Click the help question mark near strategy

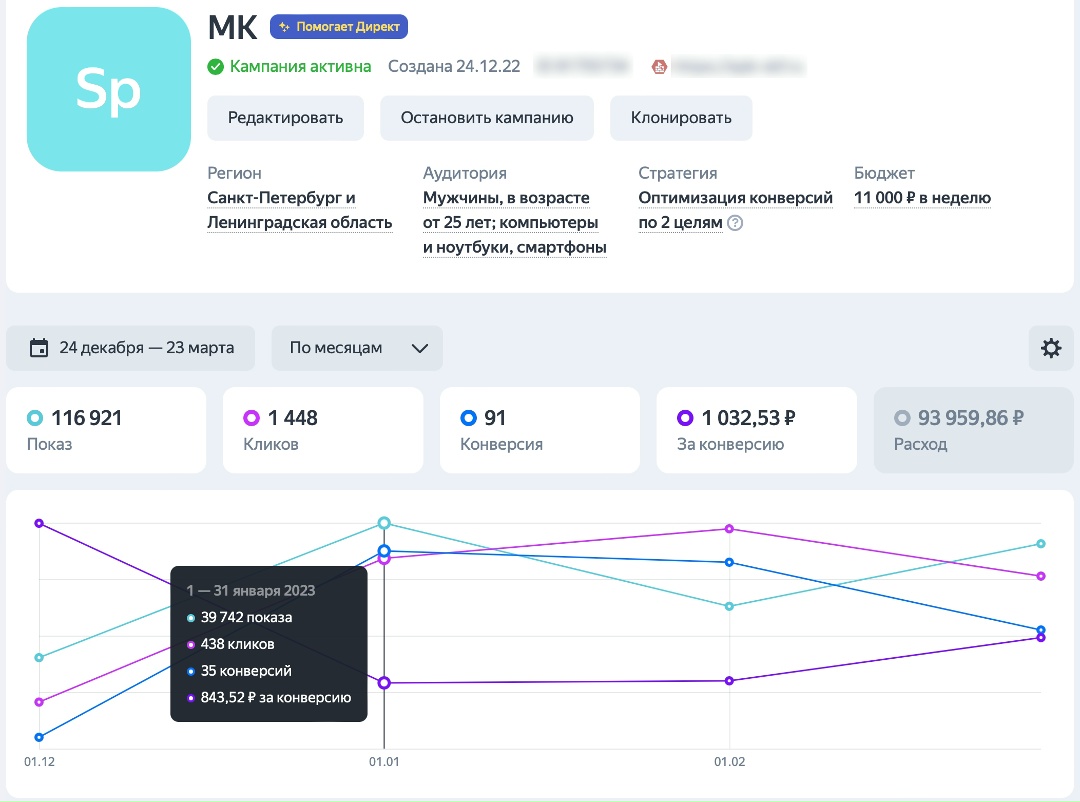coord(735,223)
